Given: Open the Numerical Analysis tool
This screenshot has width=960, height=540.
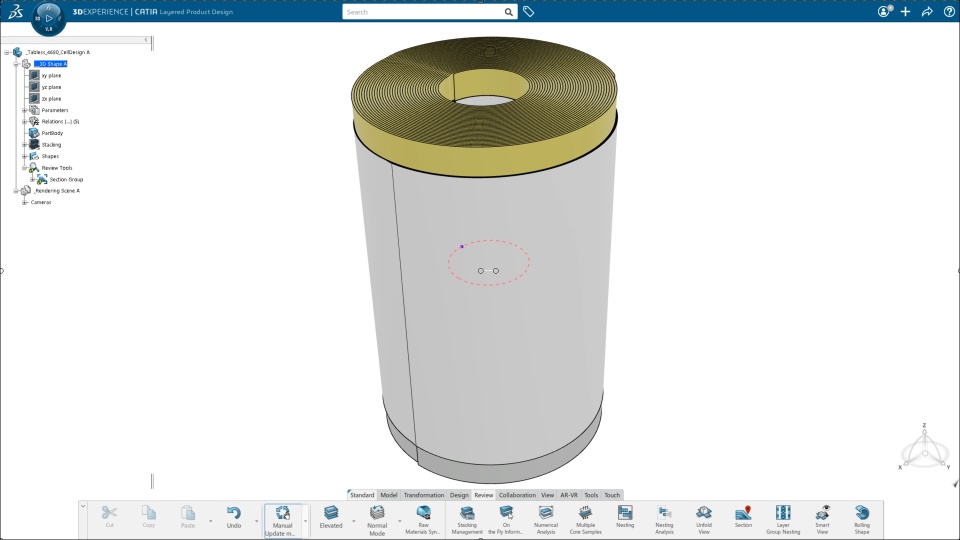Looking at the screenshot, I should 546,520.
